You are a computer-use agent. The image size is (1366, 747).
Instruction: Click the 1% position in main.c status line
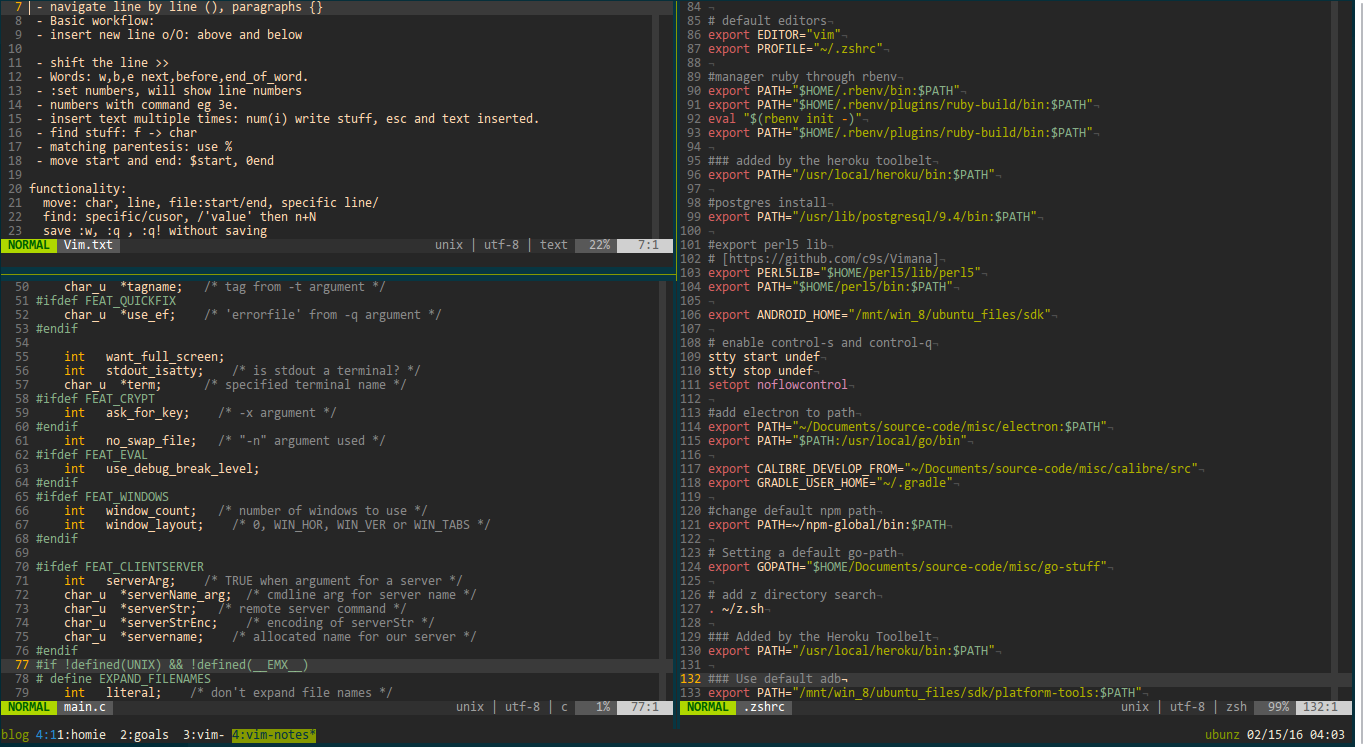tap(603, 707)
